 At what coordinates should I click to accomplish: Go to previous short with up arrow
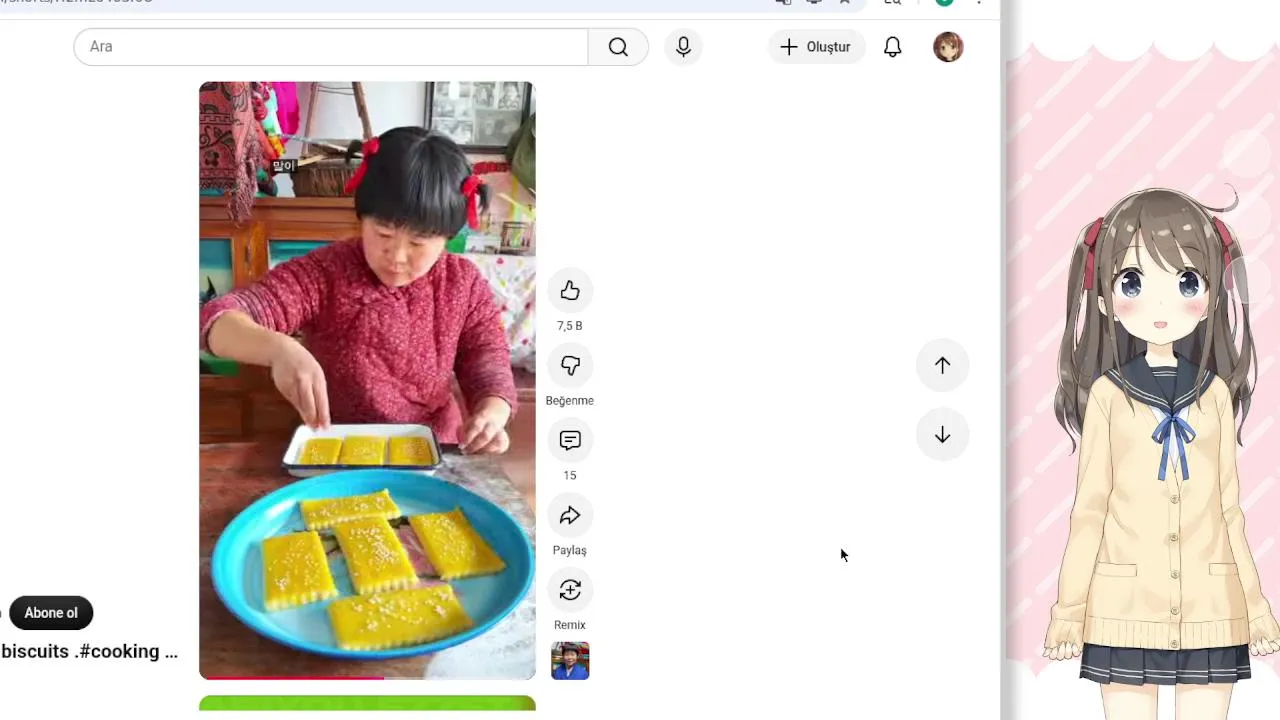(x=942, y=365)
